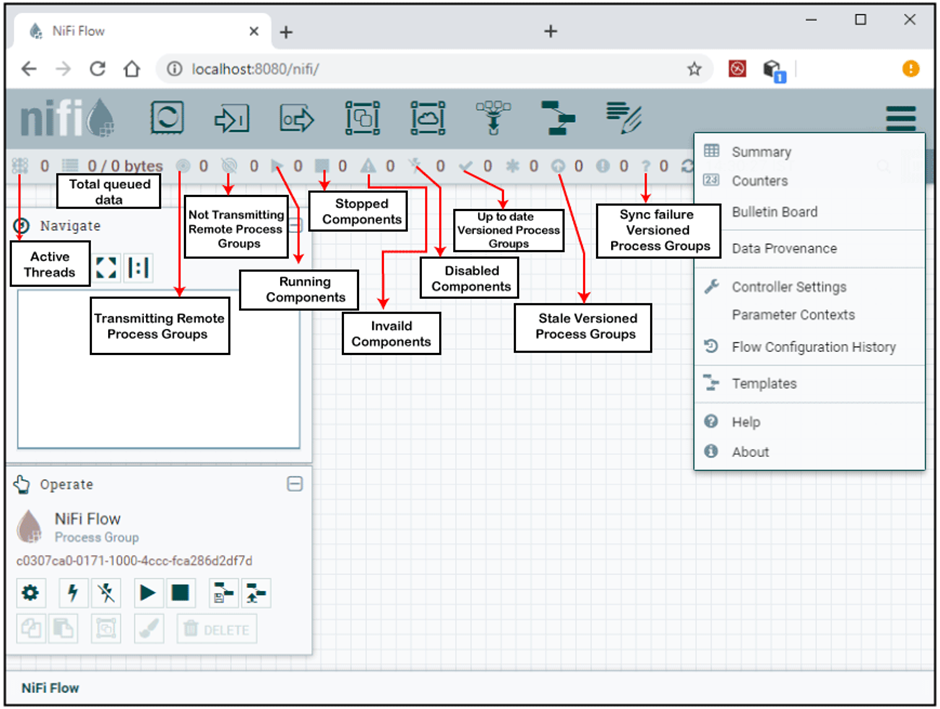940x709 pixels.
Task: Enable components with lightning bolt icon
Action: 73,593
